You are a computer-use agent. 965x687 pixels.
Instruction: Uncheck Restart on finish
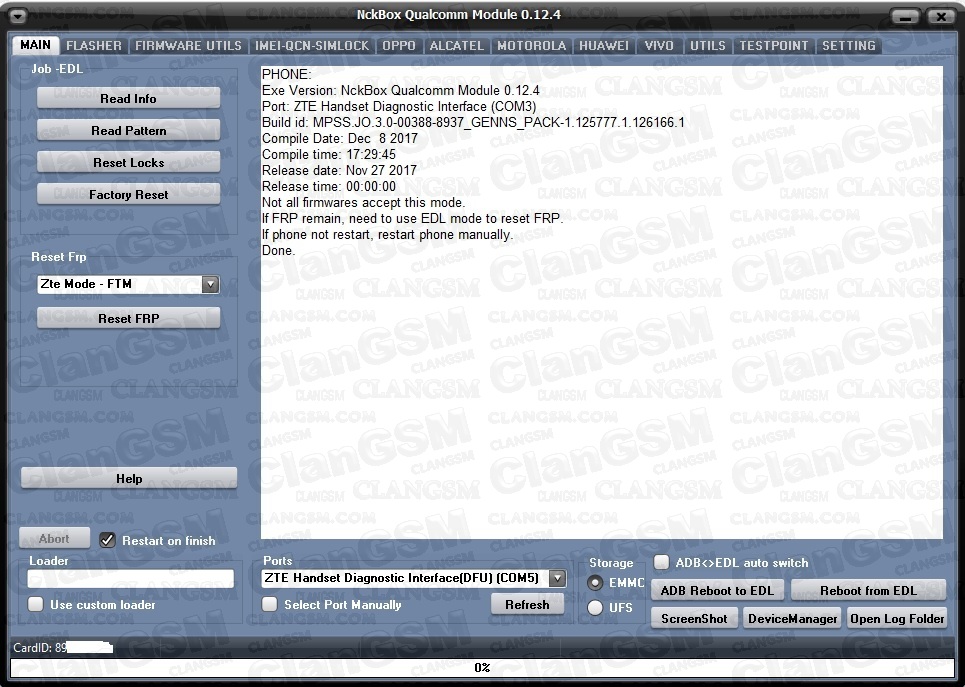click(x=107, y=540)
